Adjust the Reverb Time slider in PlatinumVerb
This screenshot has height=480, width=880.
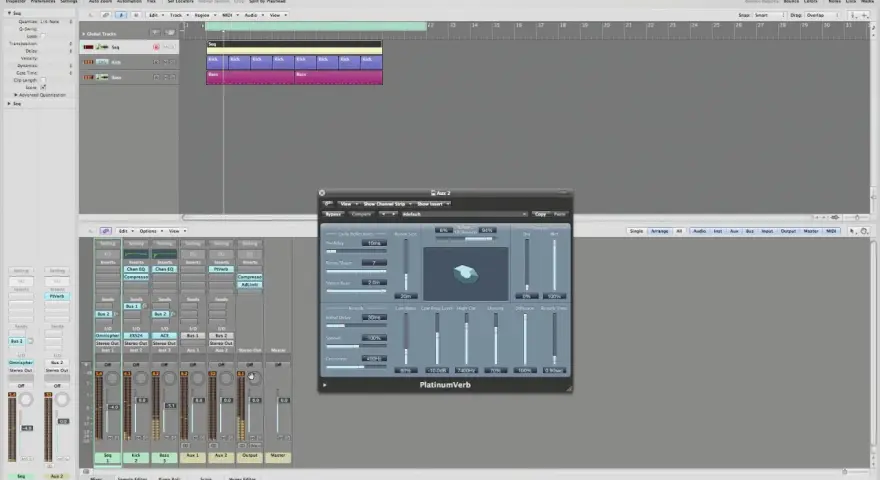pyautogui.click(x=554, y=339)
